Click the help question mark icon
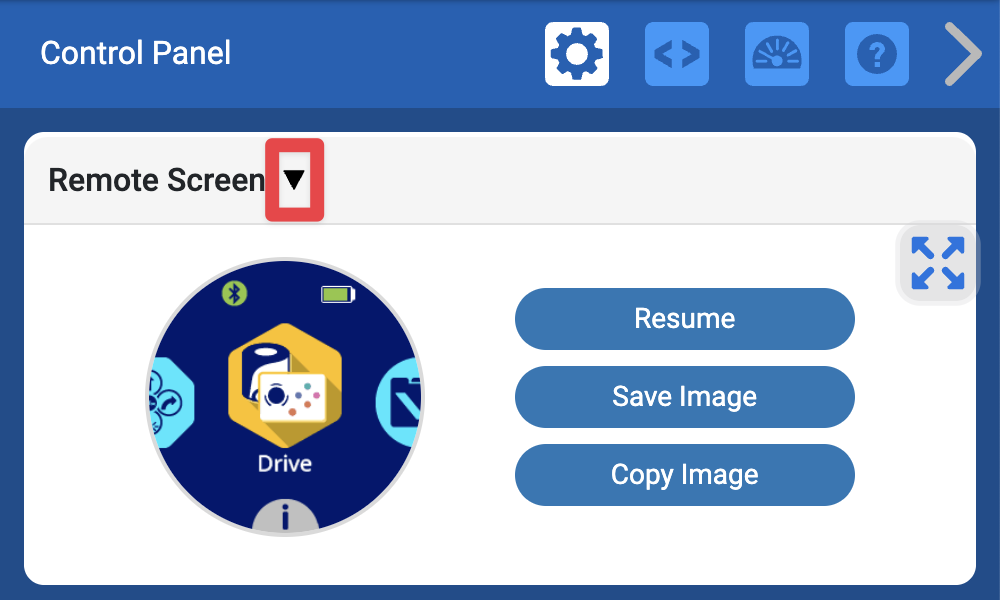The width and height of the screenshot is (1000, 600). 876,54
